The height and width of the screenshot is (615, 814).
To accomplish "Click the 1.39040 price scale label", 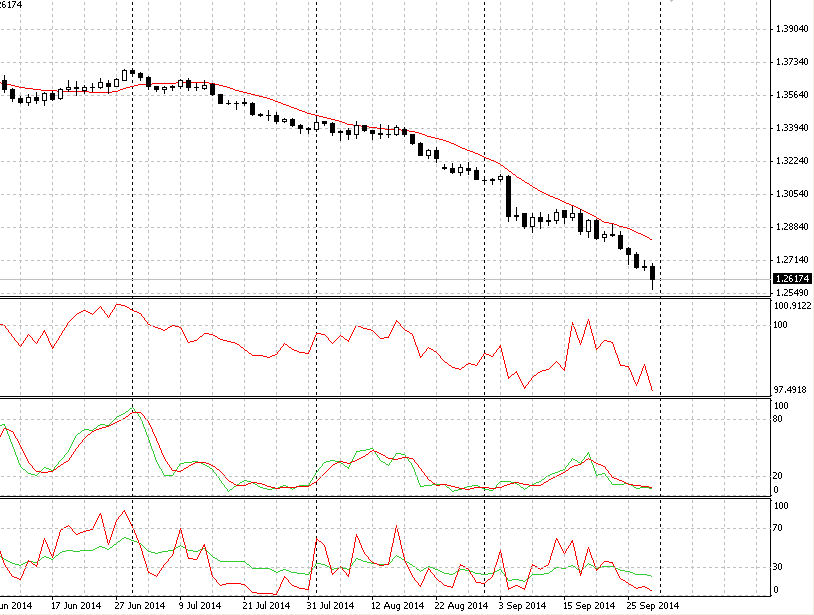I will tap(792, 29).
